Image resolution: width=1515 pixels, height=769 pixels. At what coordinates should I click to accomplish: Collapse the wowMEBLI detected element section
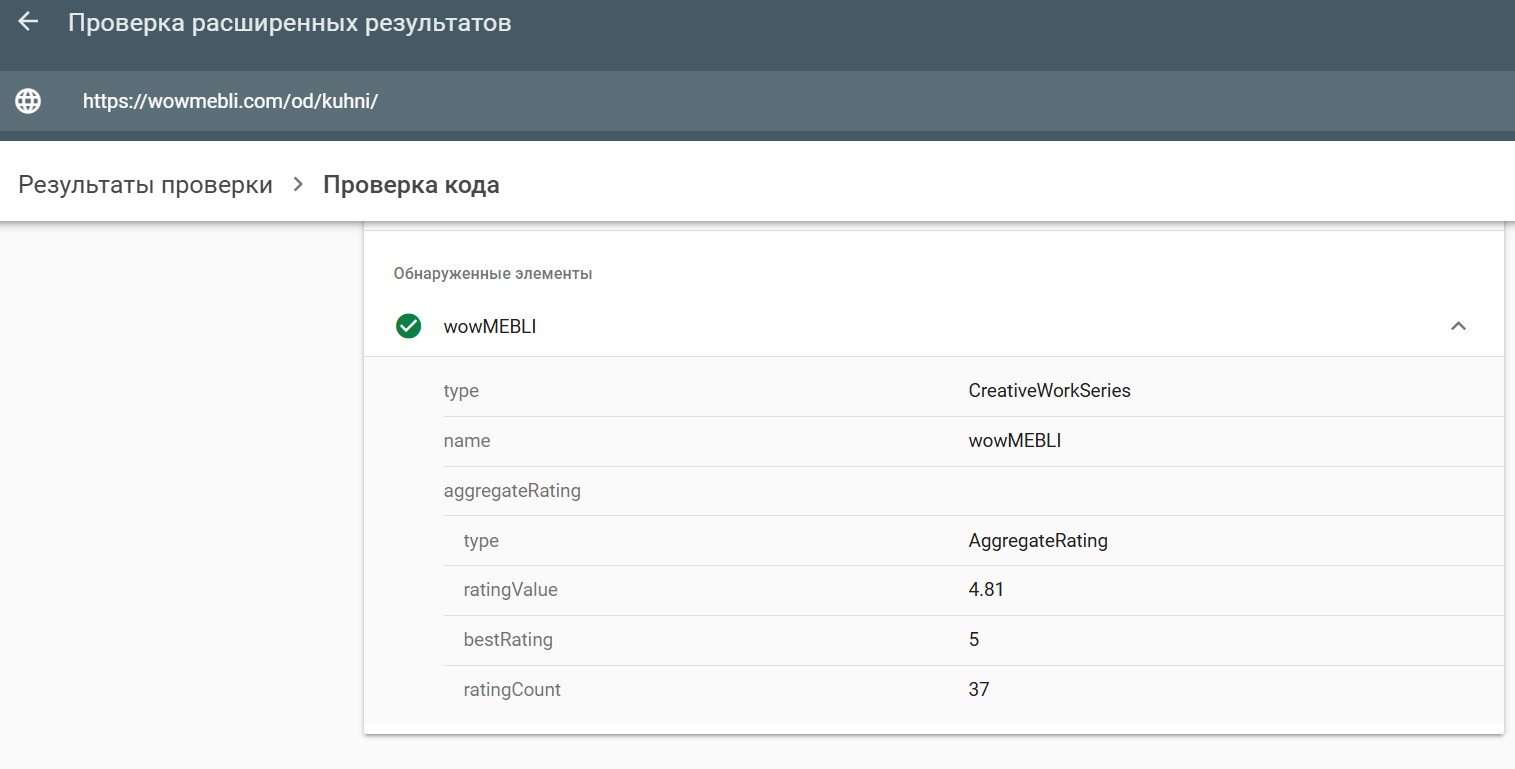click(1458, 326)
